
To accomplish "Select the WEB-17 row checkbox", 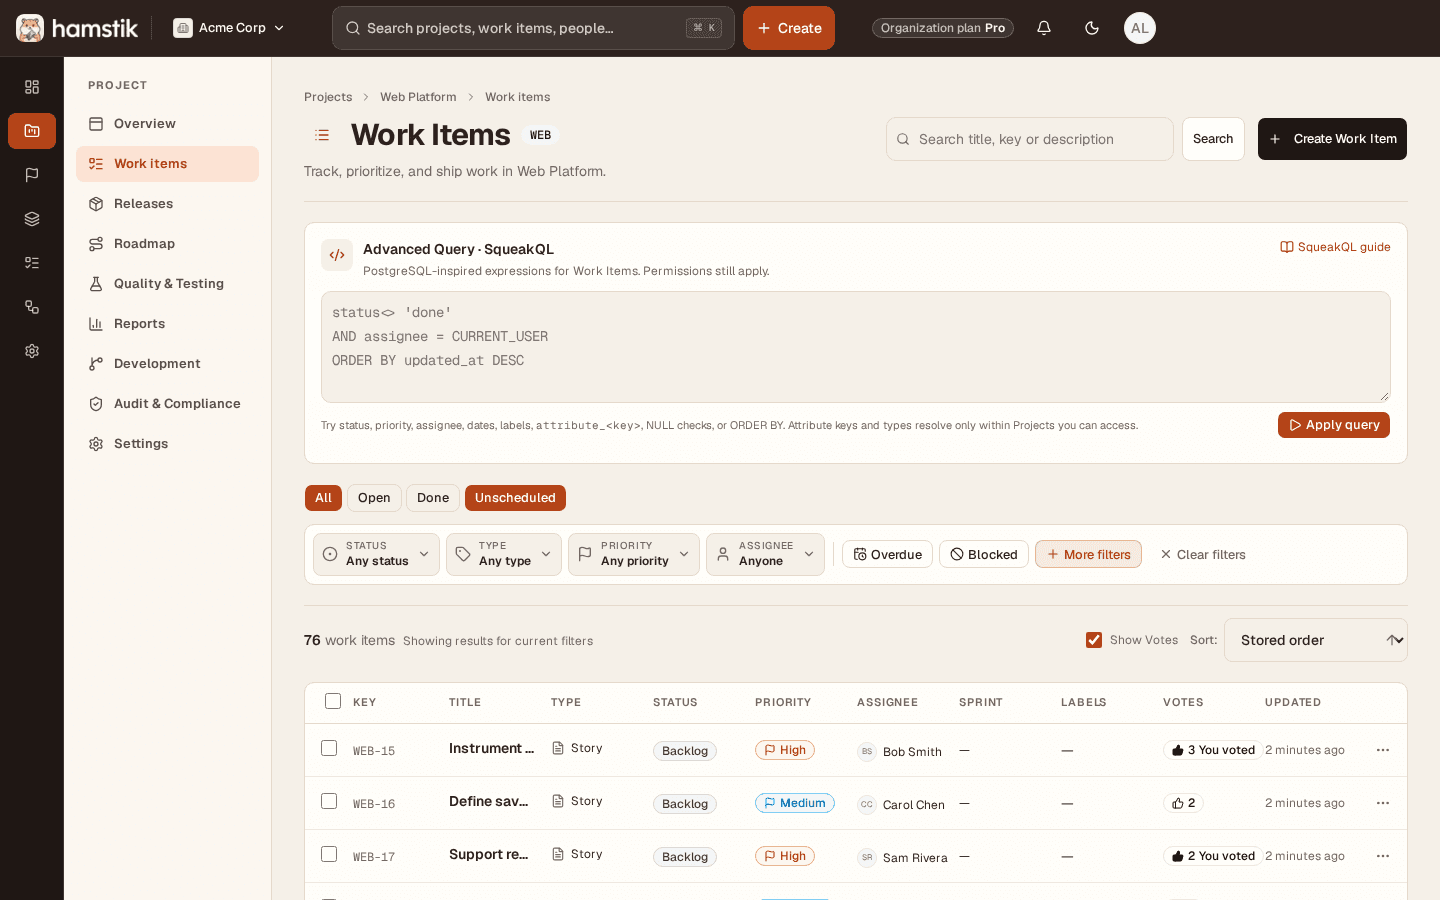I will pos(329,854).
